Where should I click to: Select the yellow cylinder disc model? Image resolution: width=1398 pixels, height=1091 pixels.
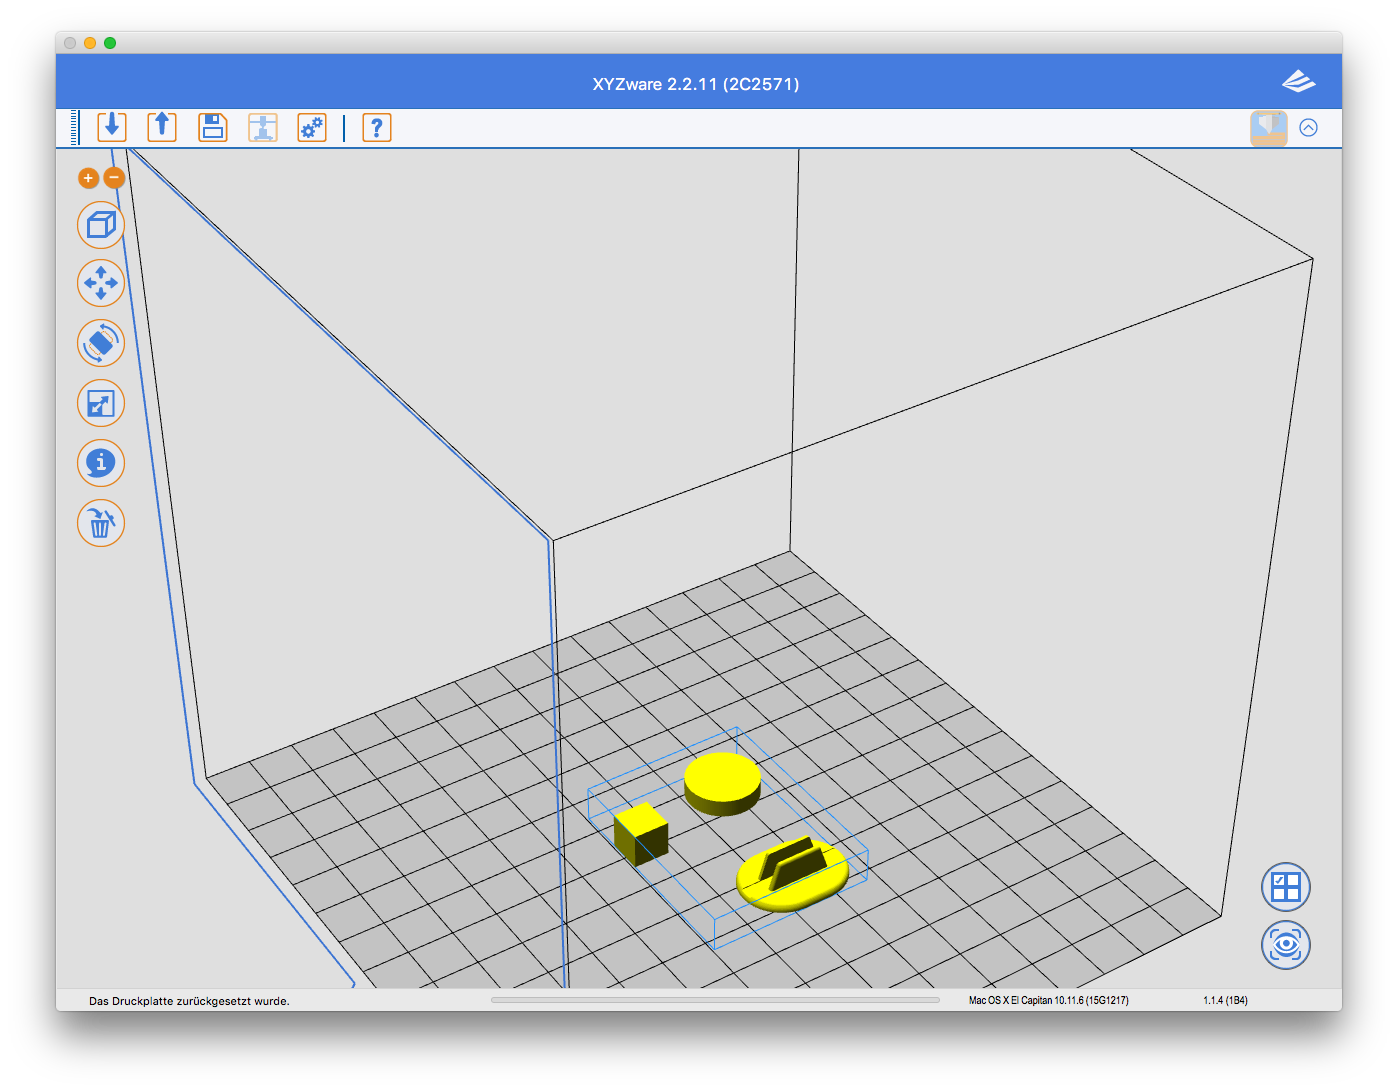click(722, 784)
